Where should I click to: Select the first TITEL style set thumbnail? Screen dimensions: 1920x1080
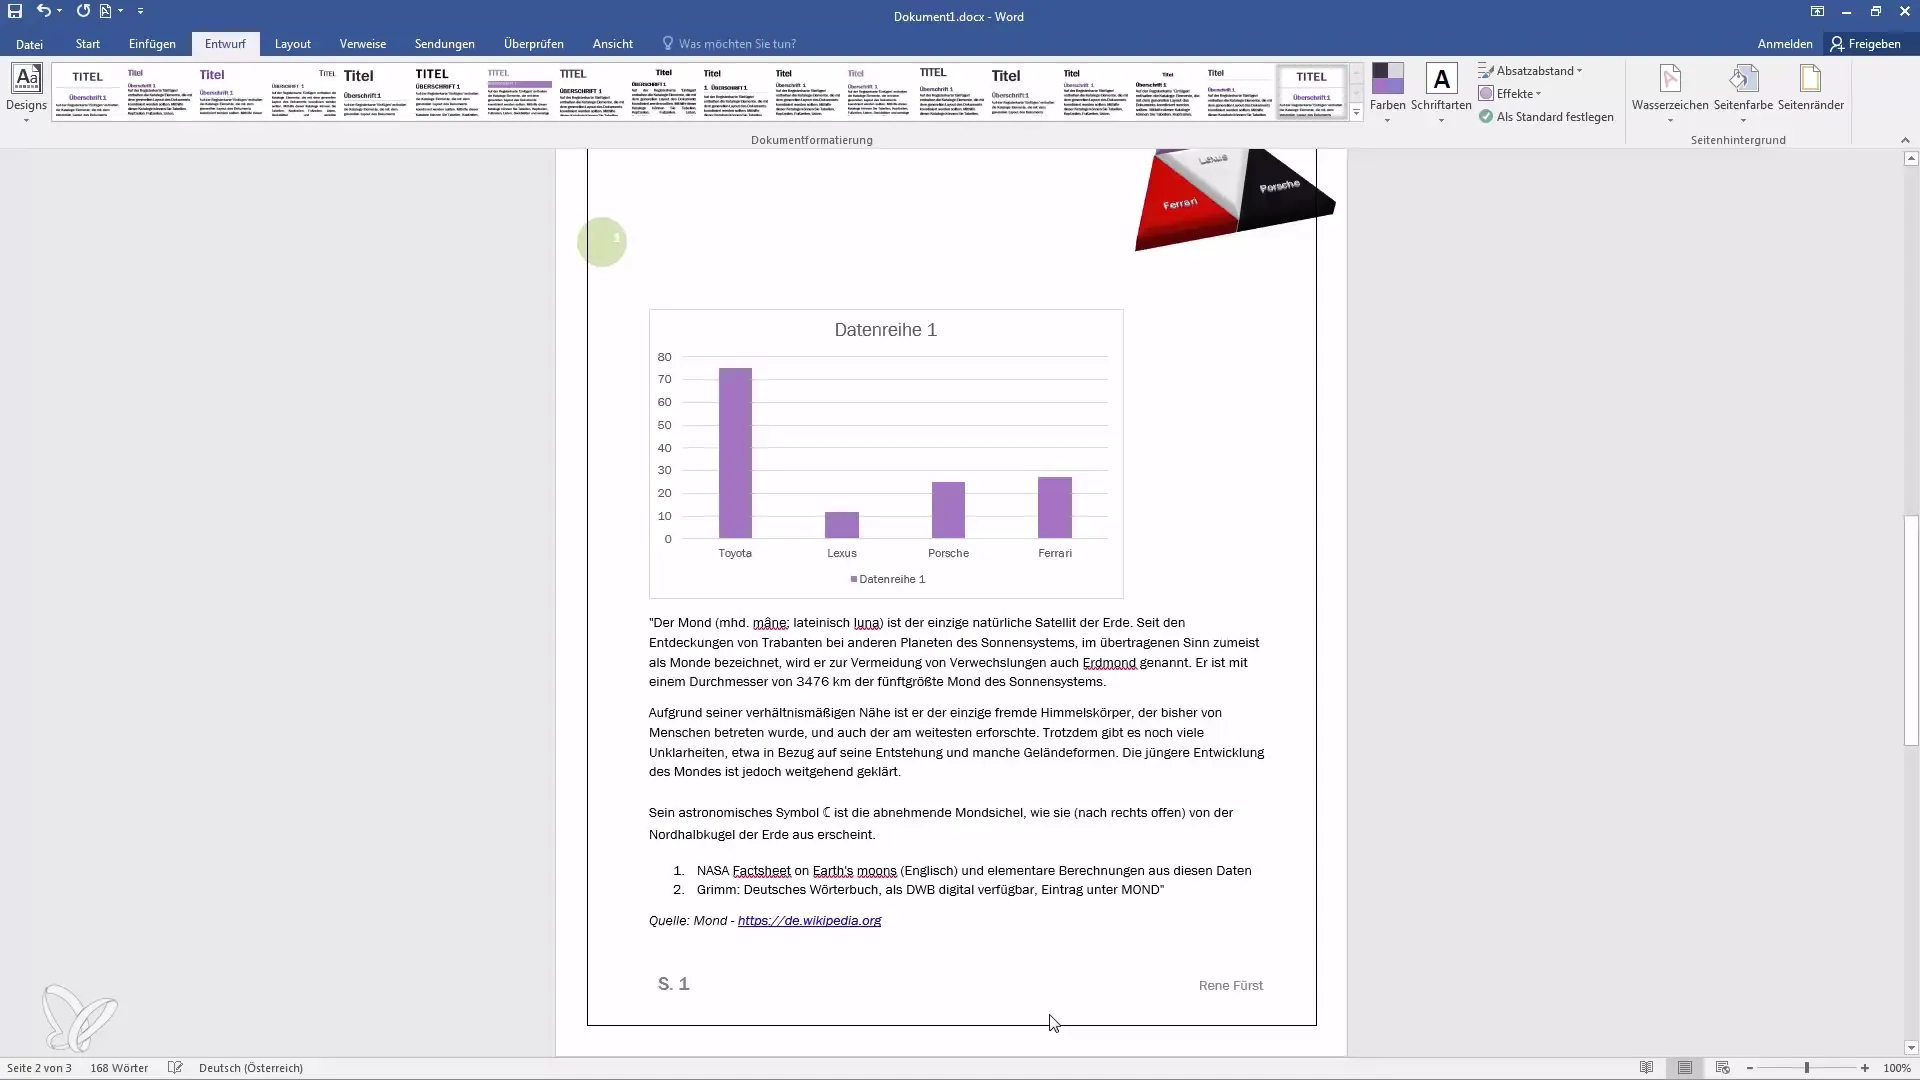87,92
